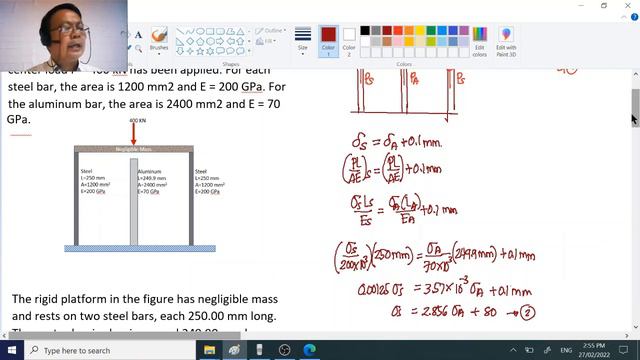Viewport: 640px width, 360px height.
Task: Select the Oval shape
Action: coord(200,31)
